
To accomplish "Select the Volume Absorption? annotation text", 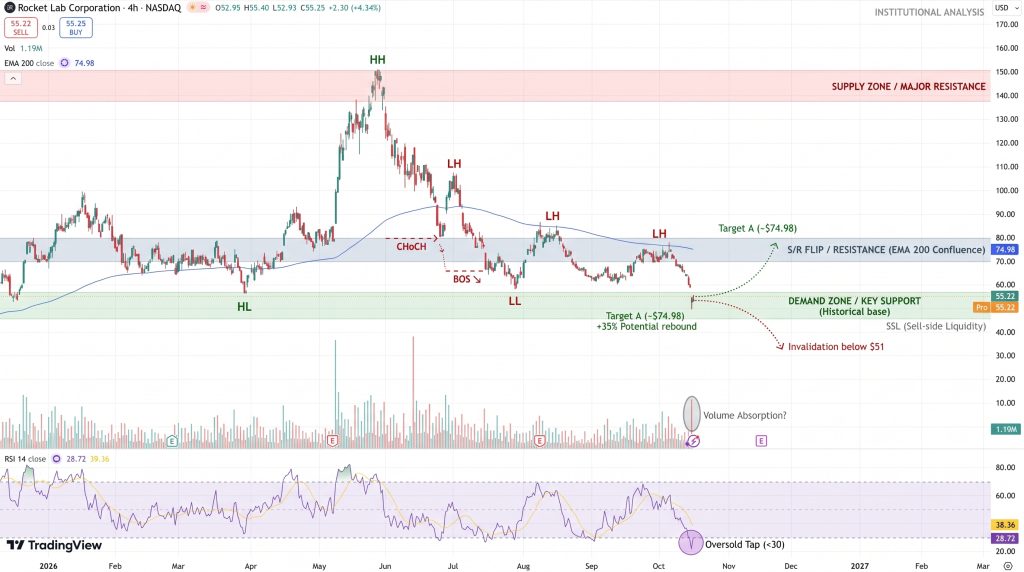I will [744, 415].
